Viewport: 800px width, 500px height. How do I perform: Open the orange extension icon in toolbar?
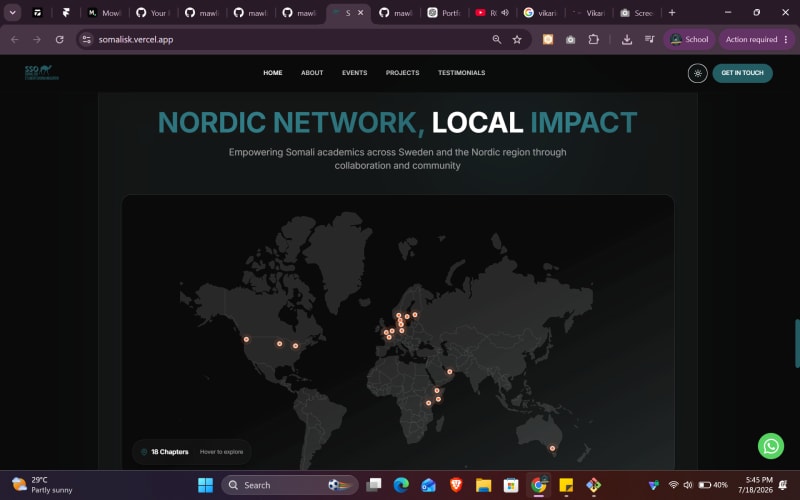click(547, 39)
